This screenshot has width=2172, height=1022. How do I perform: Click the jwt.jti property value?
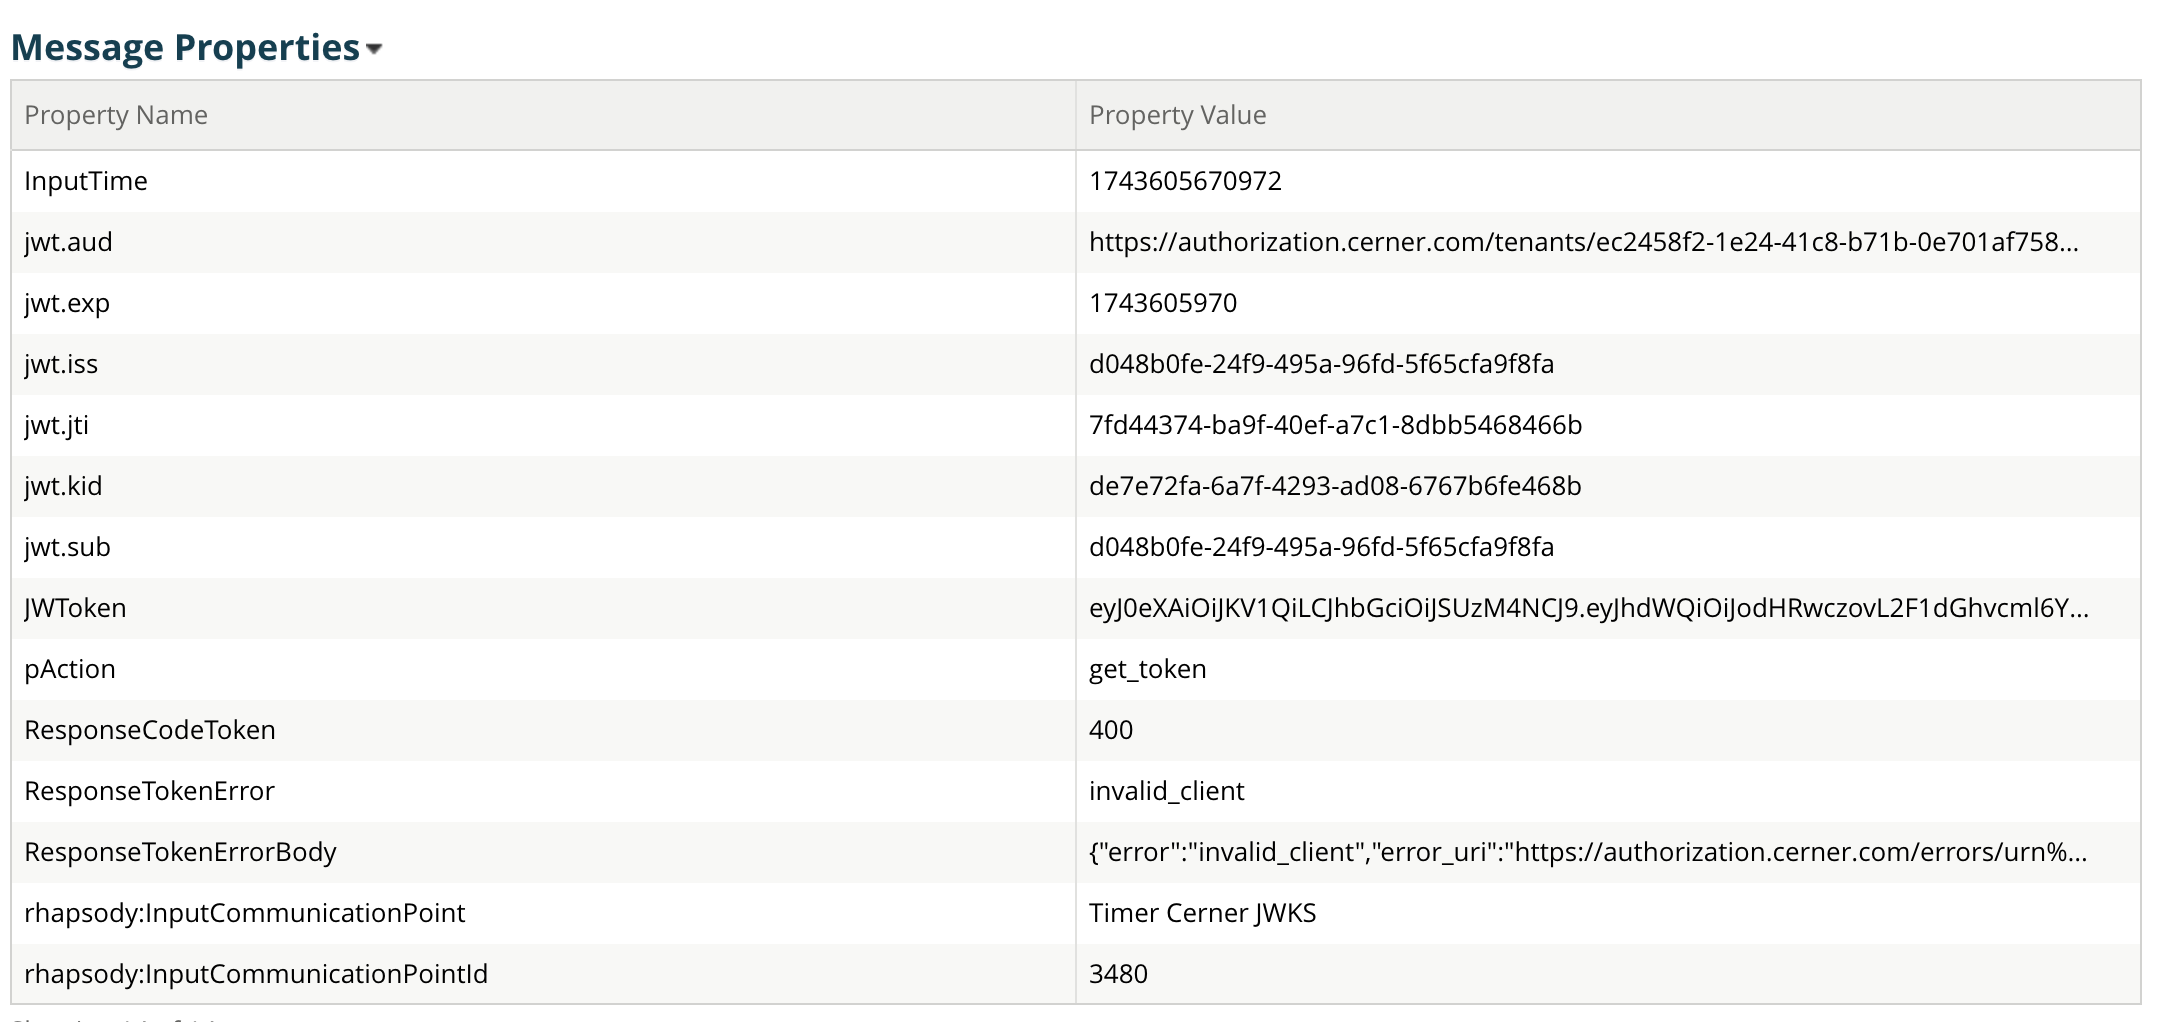[1335, 425]
